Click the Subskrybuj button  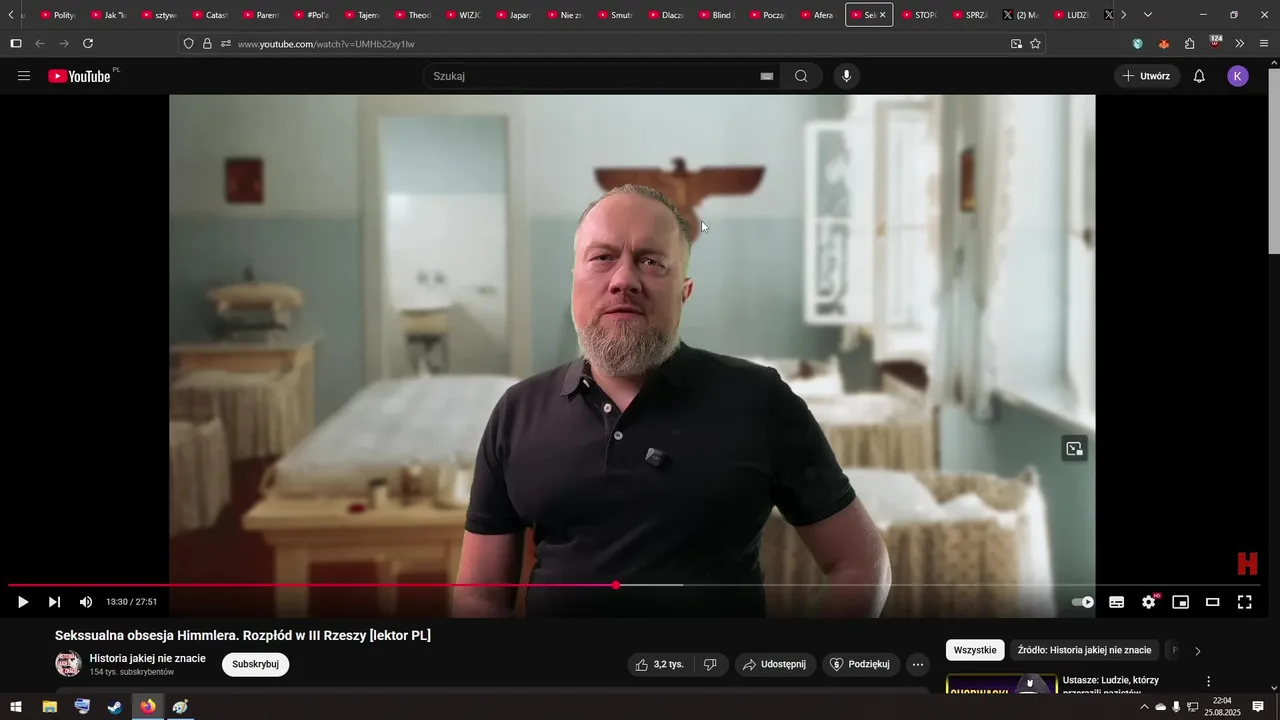coord(255,664)
